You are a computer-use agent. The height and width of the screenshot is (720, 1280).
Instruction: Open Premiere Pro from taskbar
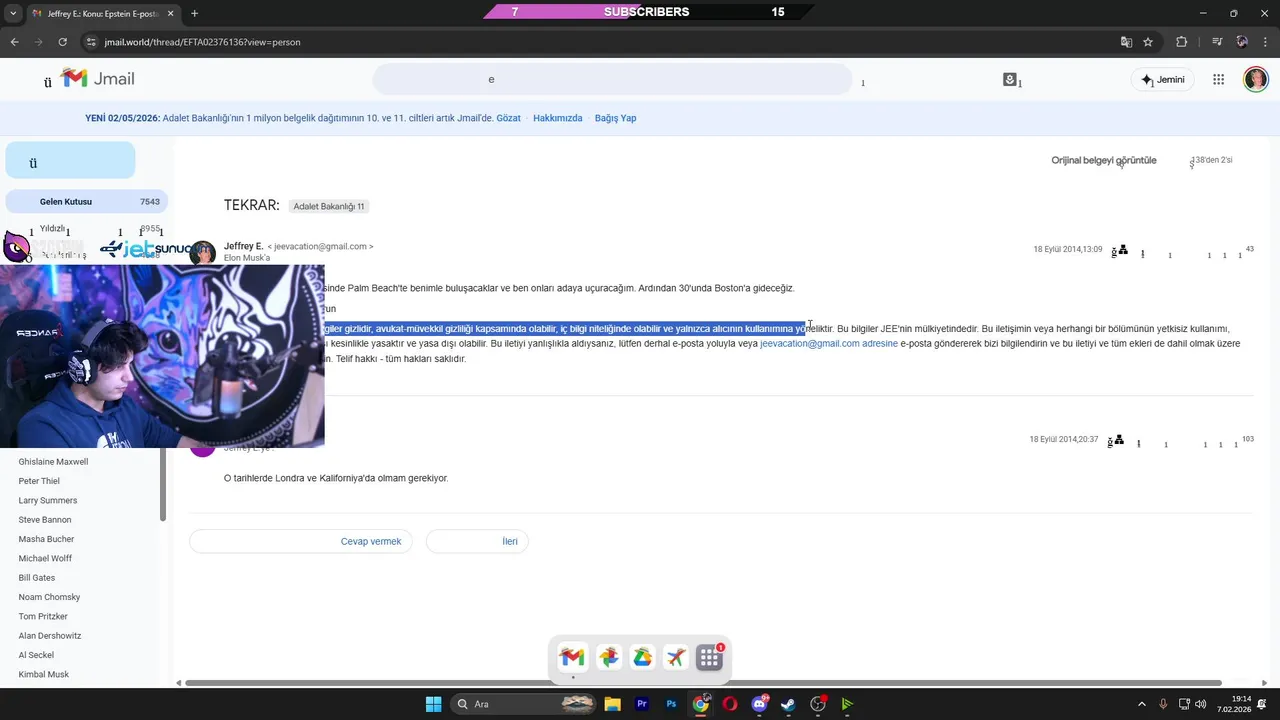[x=642, y=704]
